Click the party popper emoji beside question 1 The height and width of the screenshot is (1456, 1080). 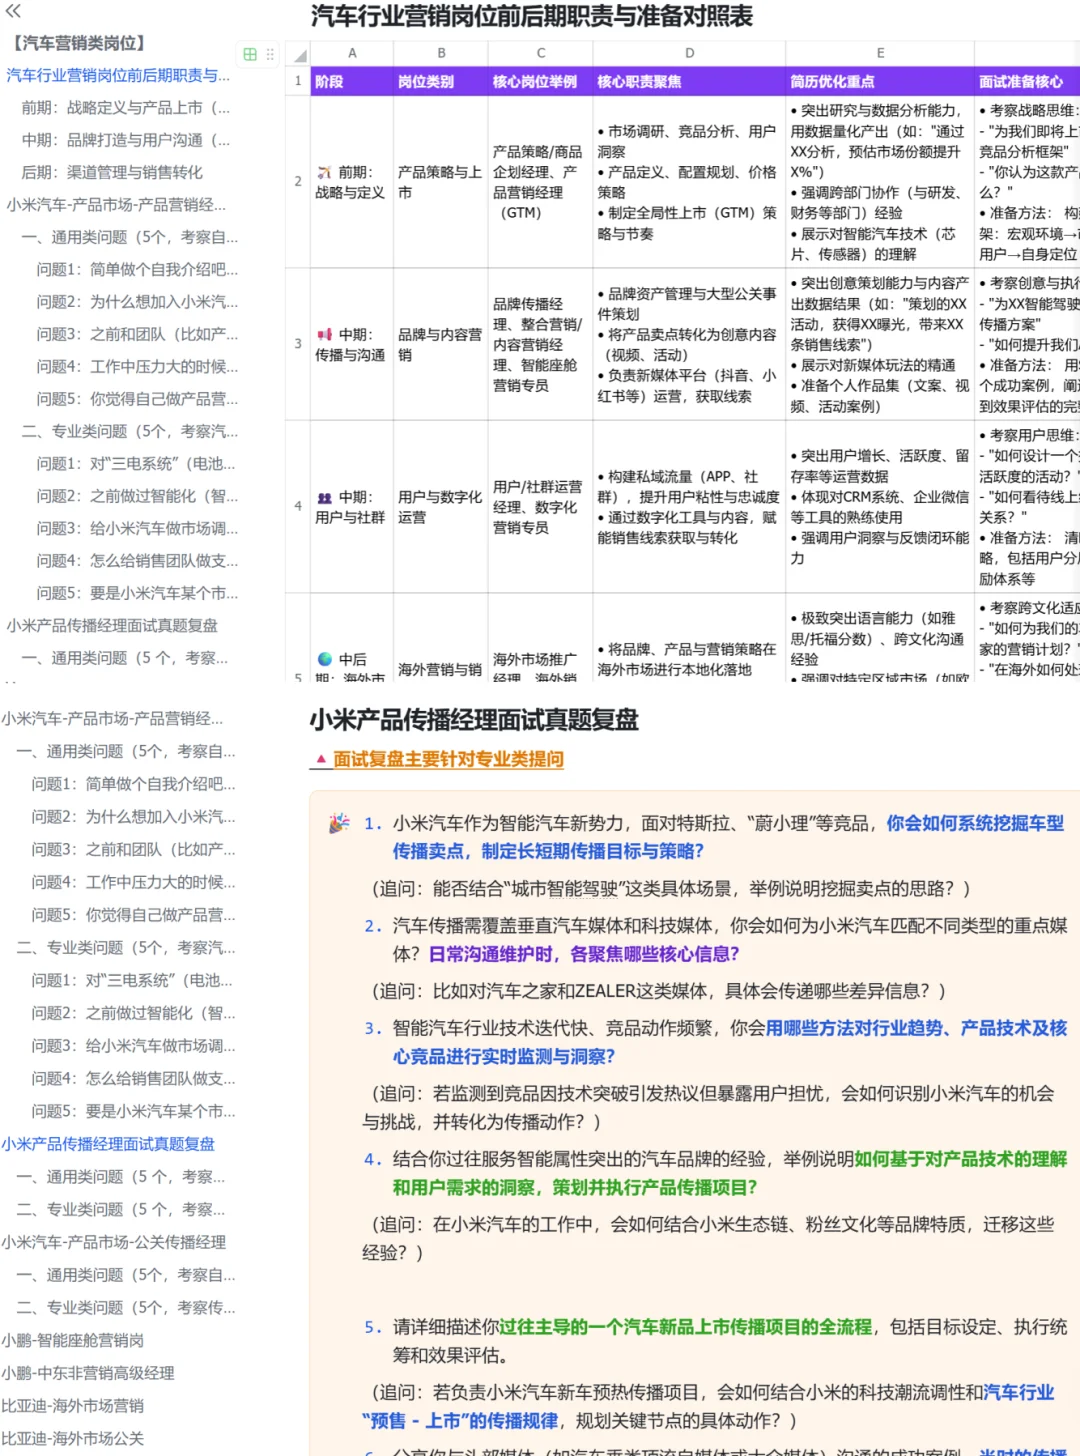coord(339,823)
